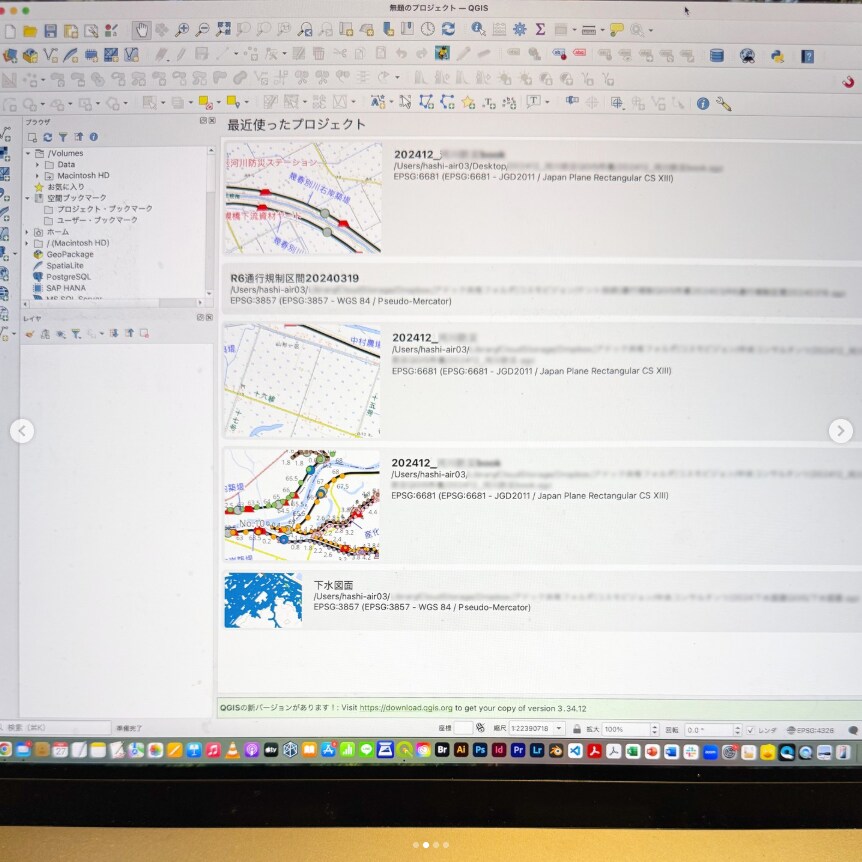Screen dimensions: 862x862
Task: Open the Processing Toolbox gear icon
Action: (x=520, y=29)
